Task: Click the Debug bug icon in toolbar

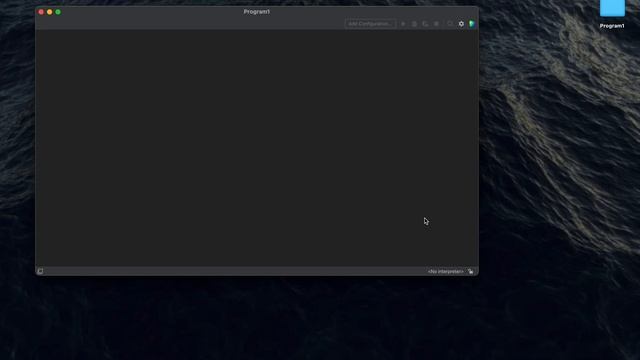Action: coord(414,24)
